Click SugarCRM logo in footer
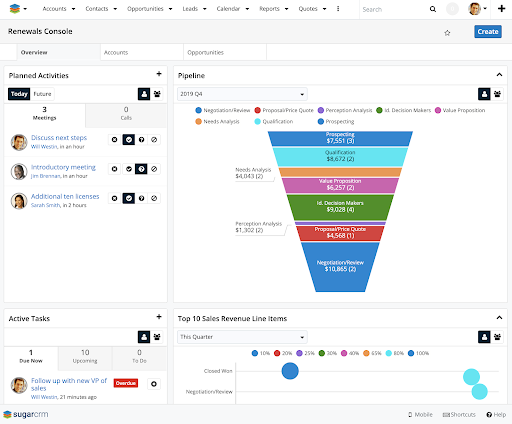The image size is (512, 424). (26, 415)
